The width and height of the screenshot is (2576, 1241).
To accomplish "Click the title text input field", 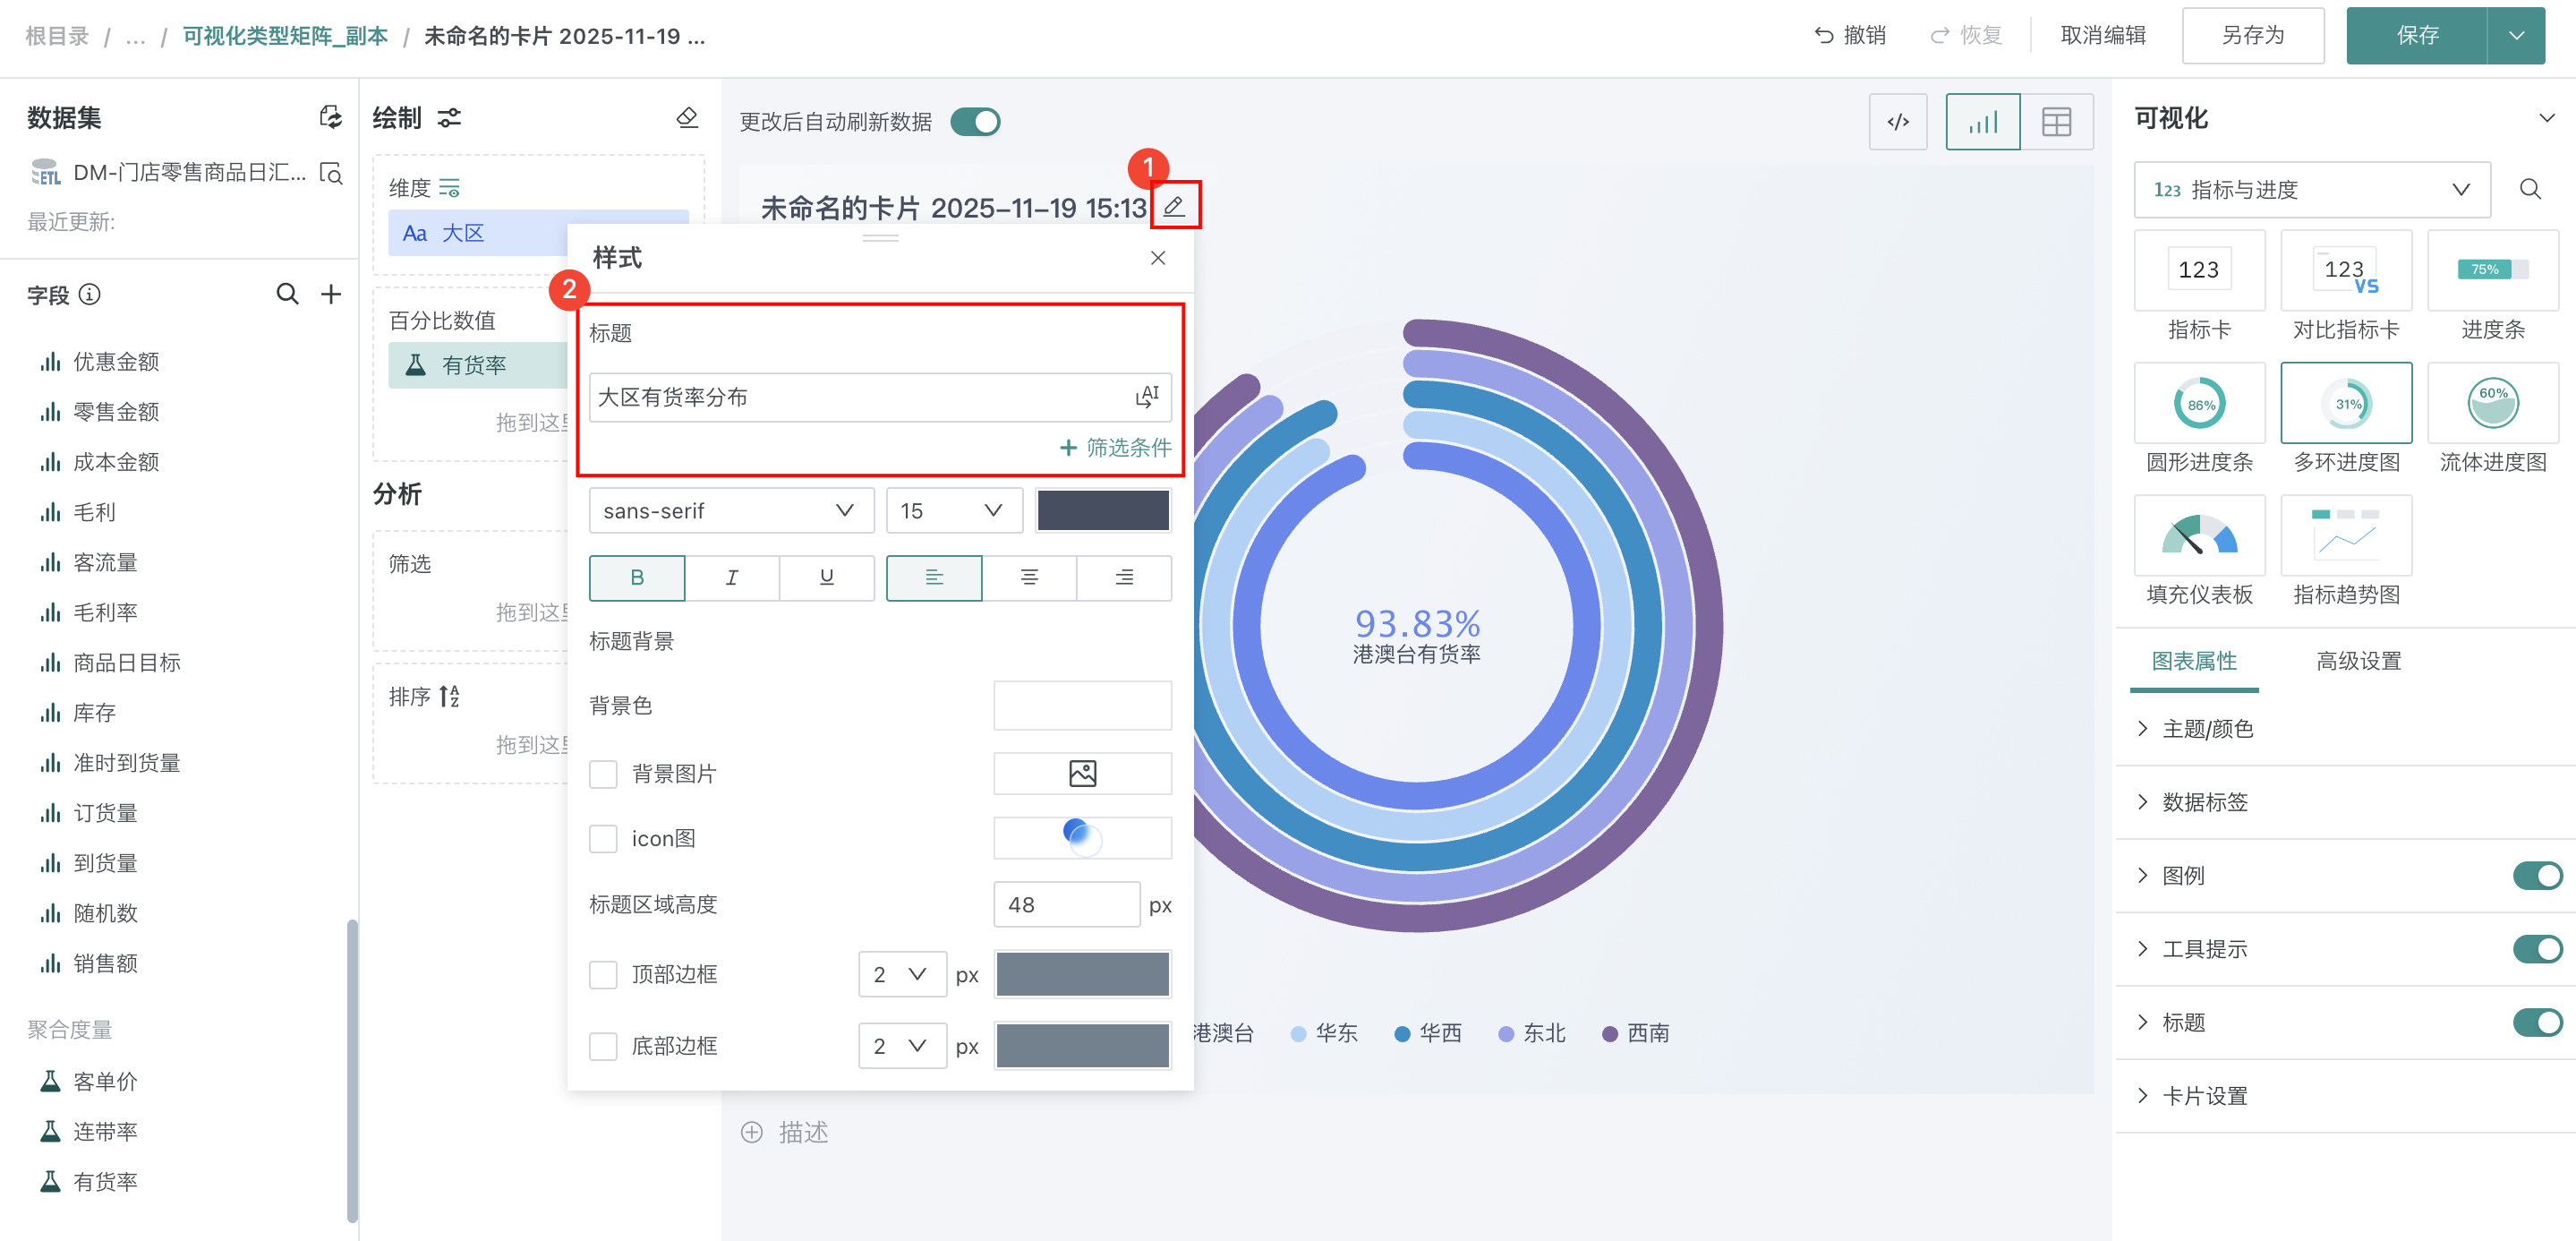I will 860,397.
